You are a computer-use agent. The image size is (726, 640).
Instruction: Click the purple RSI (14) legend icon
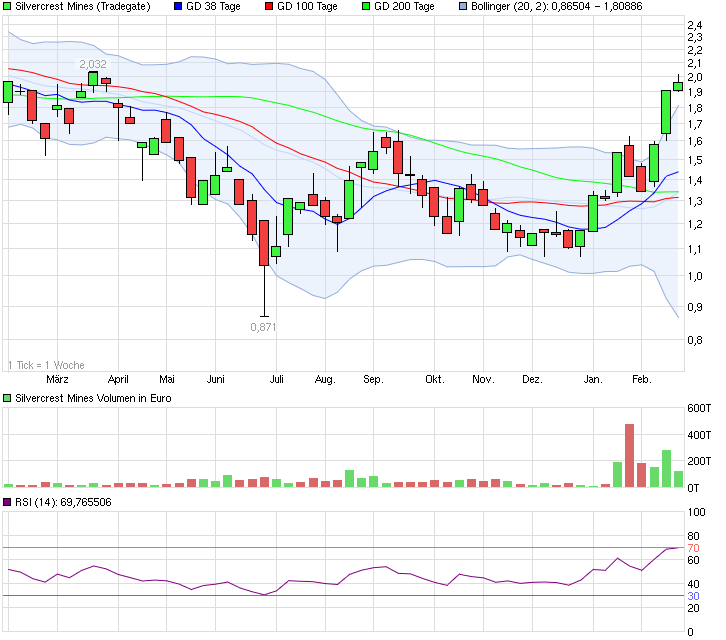pyautogui.click(x=8, y=502)
